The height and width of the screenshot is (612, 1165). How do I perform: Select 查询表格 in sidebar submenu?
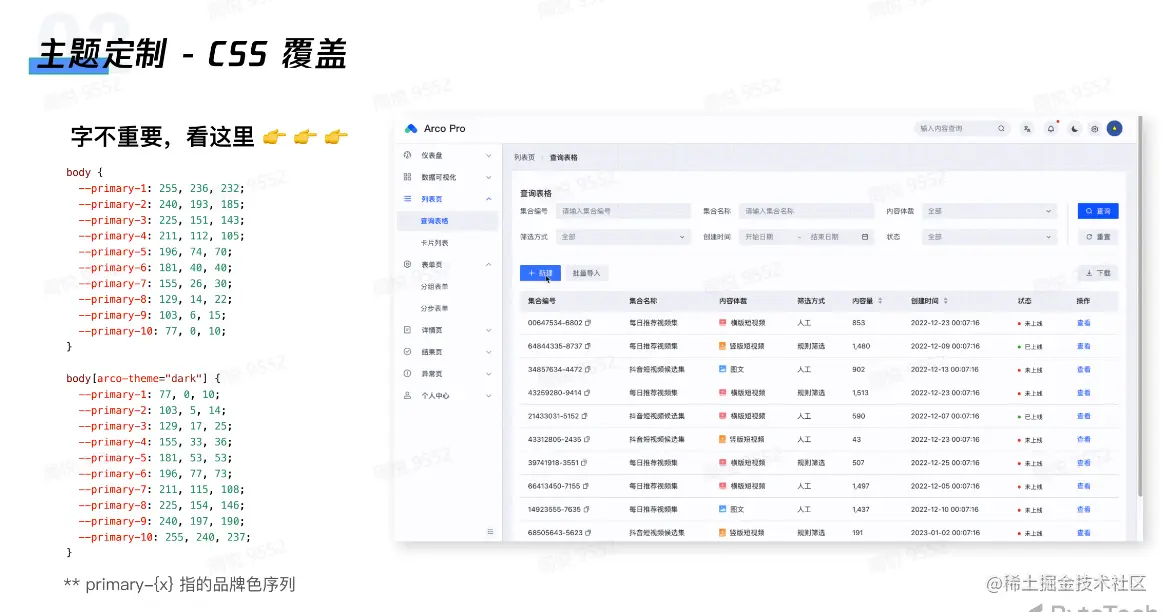447,221
